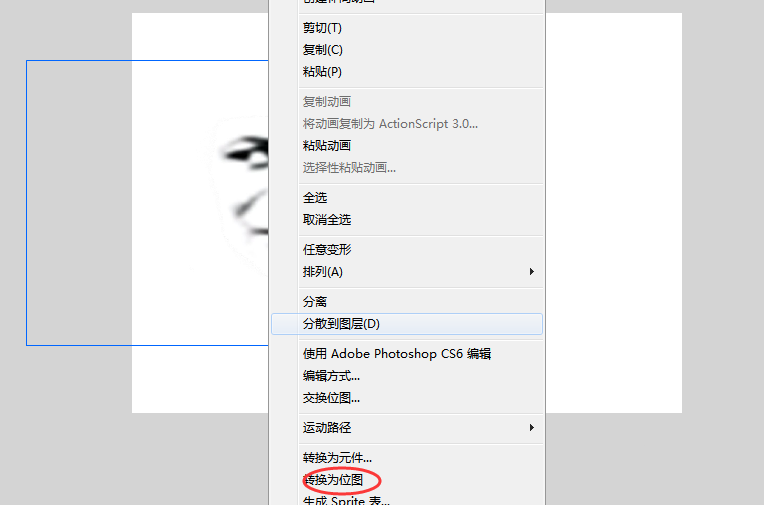The image size is (764, 505).
Task: Click 取消全选 menu entry
Action: tap(407, 220)
